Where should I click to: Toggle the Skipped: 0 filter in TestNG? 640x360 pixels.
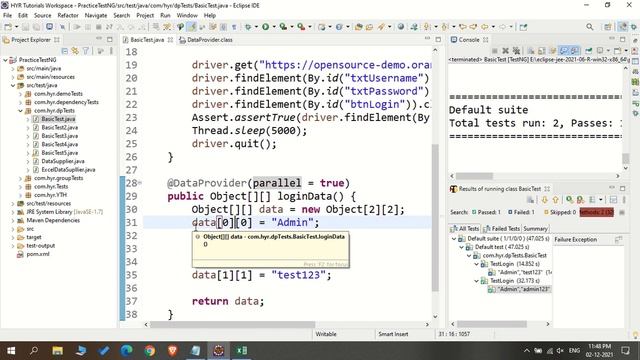(560, 212)
